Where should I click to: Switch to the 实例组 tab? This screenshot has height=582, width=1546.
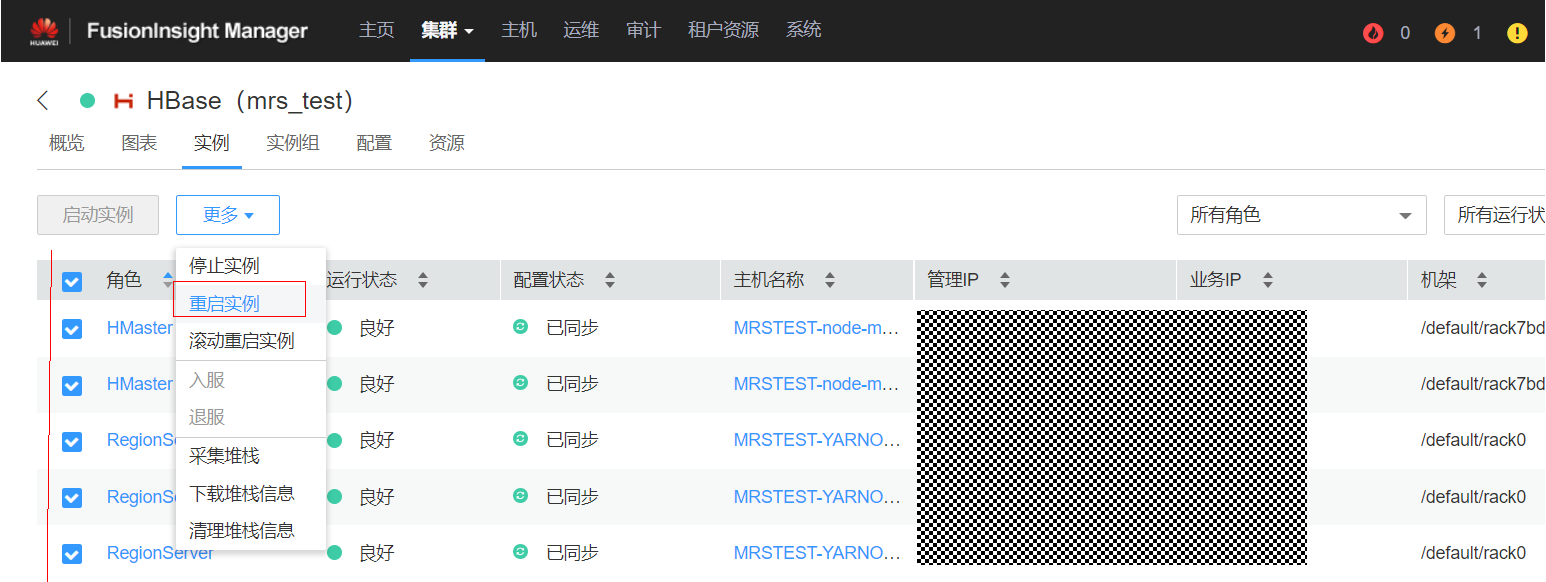tap(293, 143)
